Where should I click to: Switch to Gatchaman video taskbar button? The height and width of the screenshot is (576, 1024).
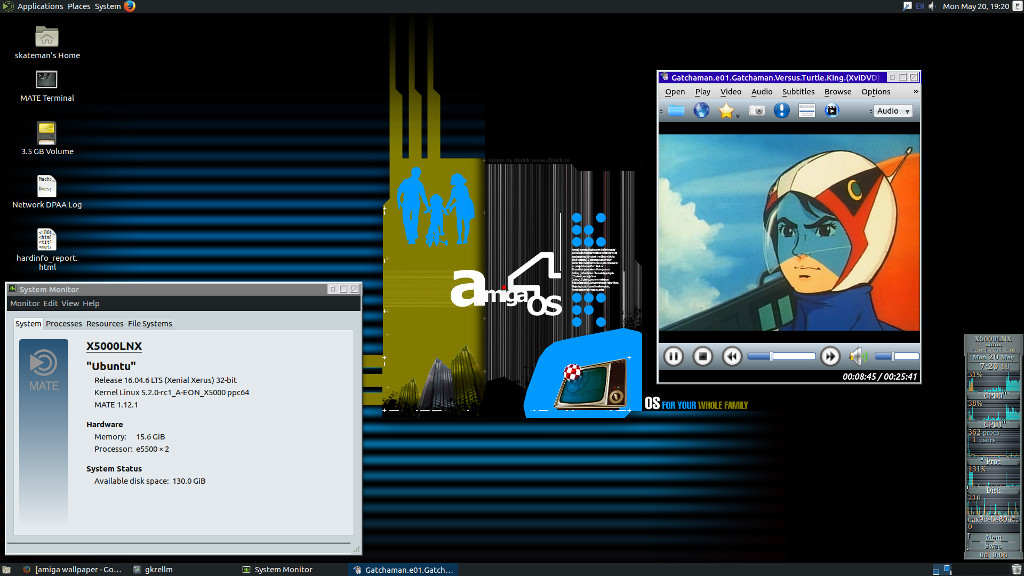pos(402,569)
